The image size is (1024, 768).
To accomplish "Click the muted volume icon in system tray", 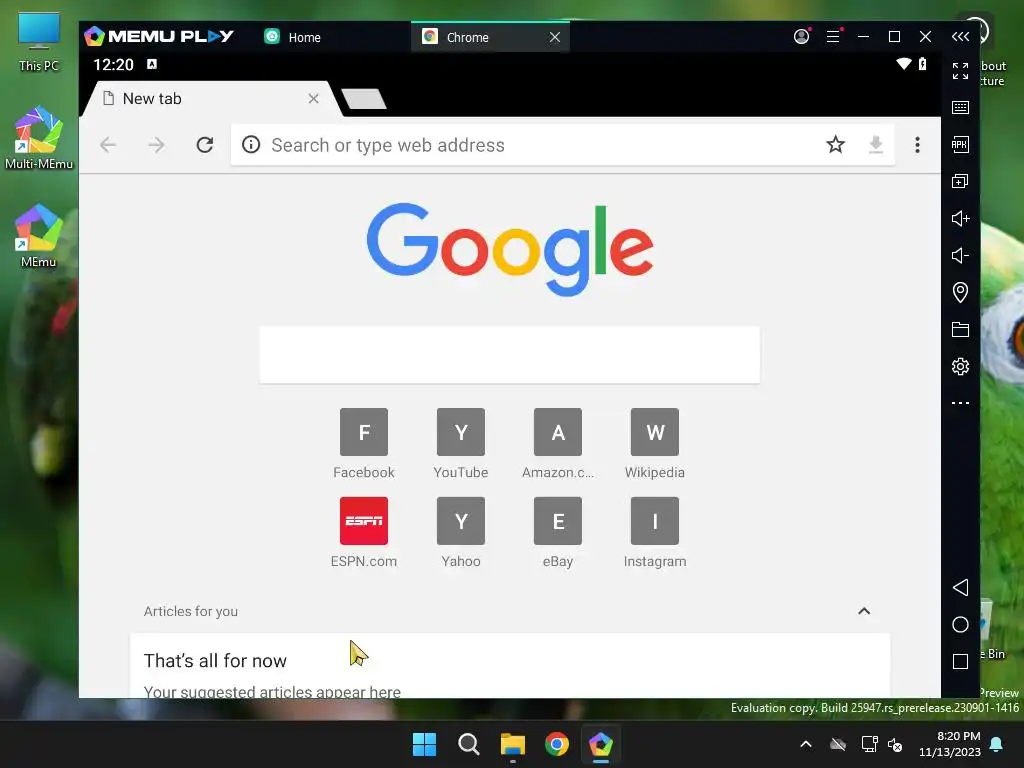I will [895, 744].
